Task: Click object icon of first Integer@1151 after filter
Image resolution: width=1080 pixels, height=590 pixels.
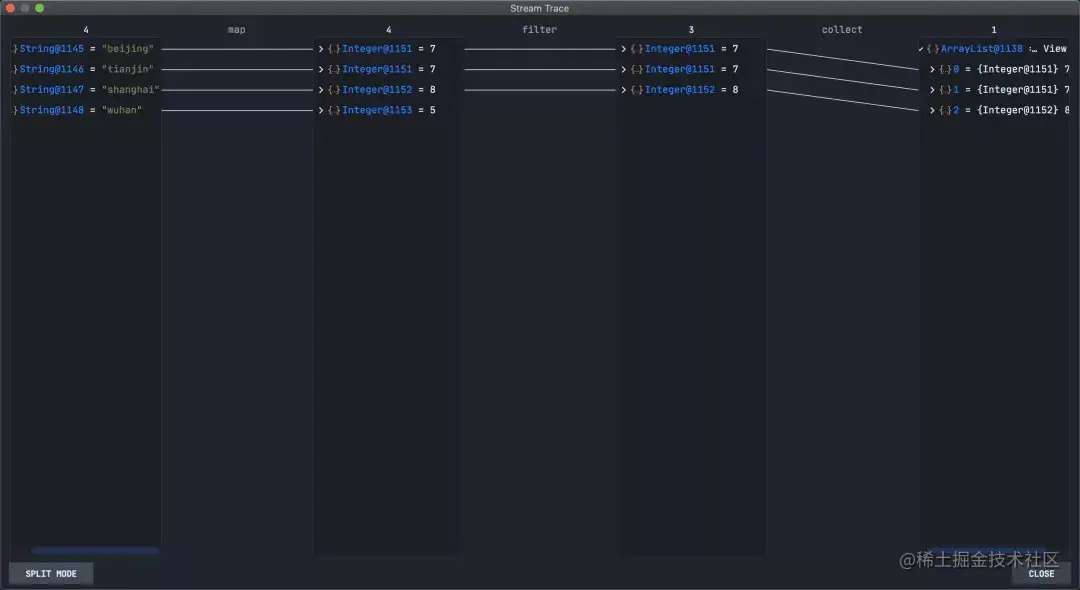Action: click(x=636, y=49)
